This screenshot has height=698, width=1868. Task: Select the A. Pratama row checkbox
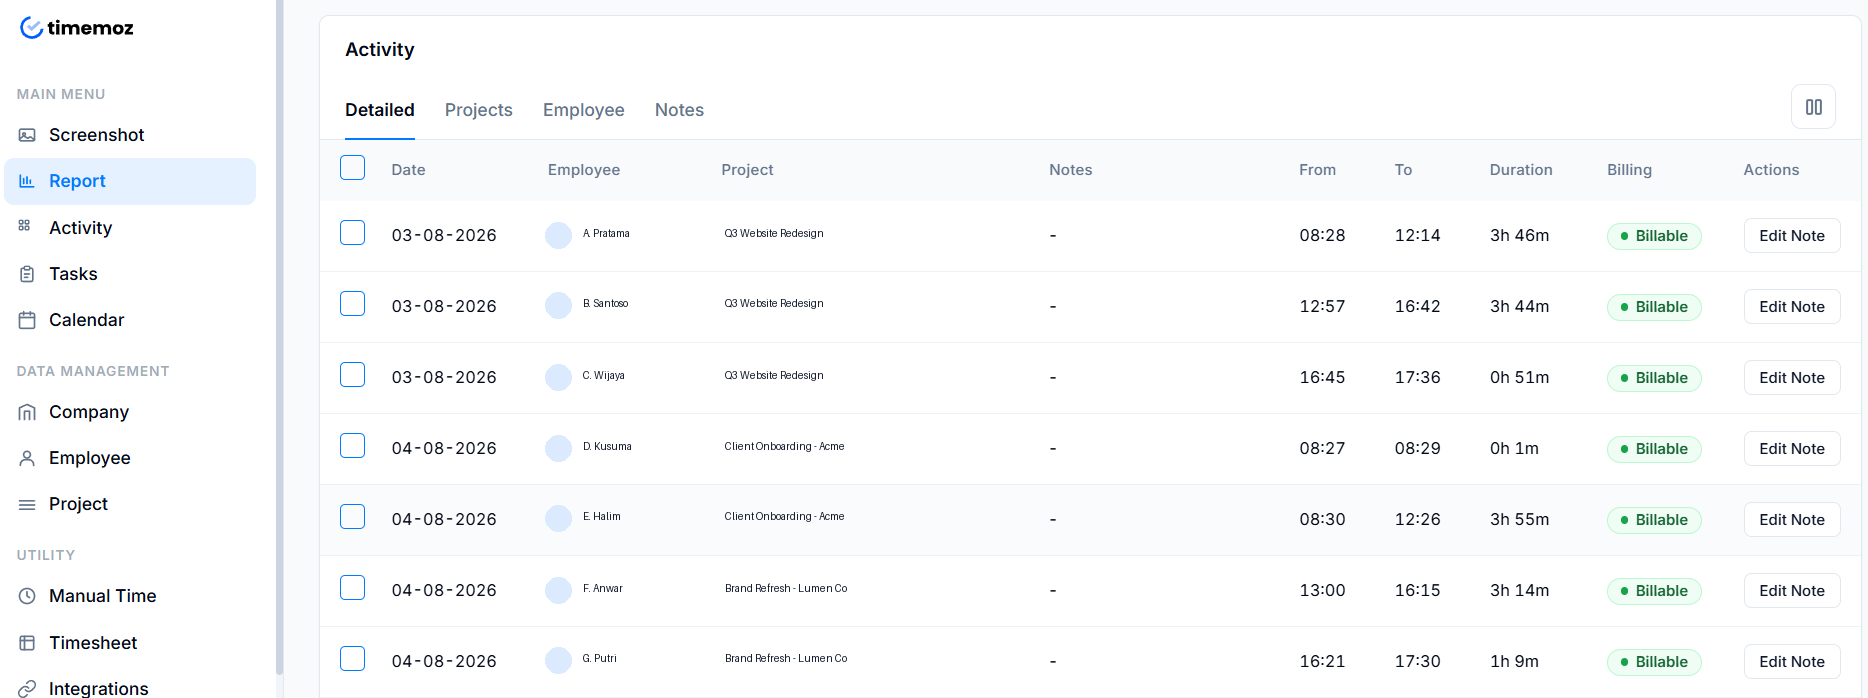click(x=352, y=232)
